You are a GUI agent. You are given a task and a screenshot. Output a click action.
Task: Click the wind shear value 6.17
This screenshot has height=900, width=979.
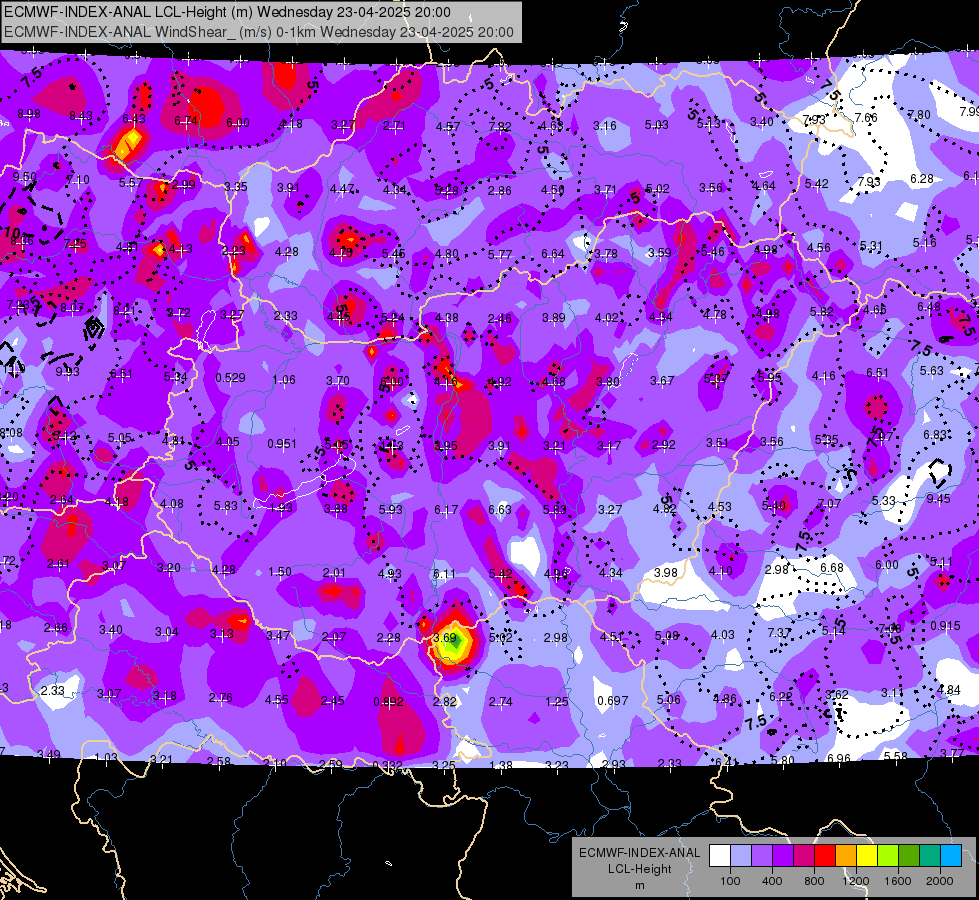pyautogui.click(x=446, y=510)
